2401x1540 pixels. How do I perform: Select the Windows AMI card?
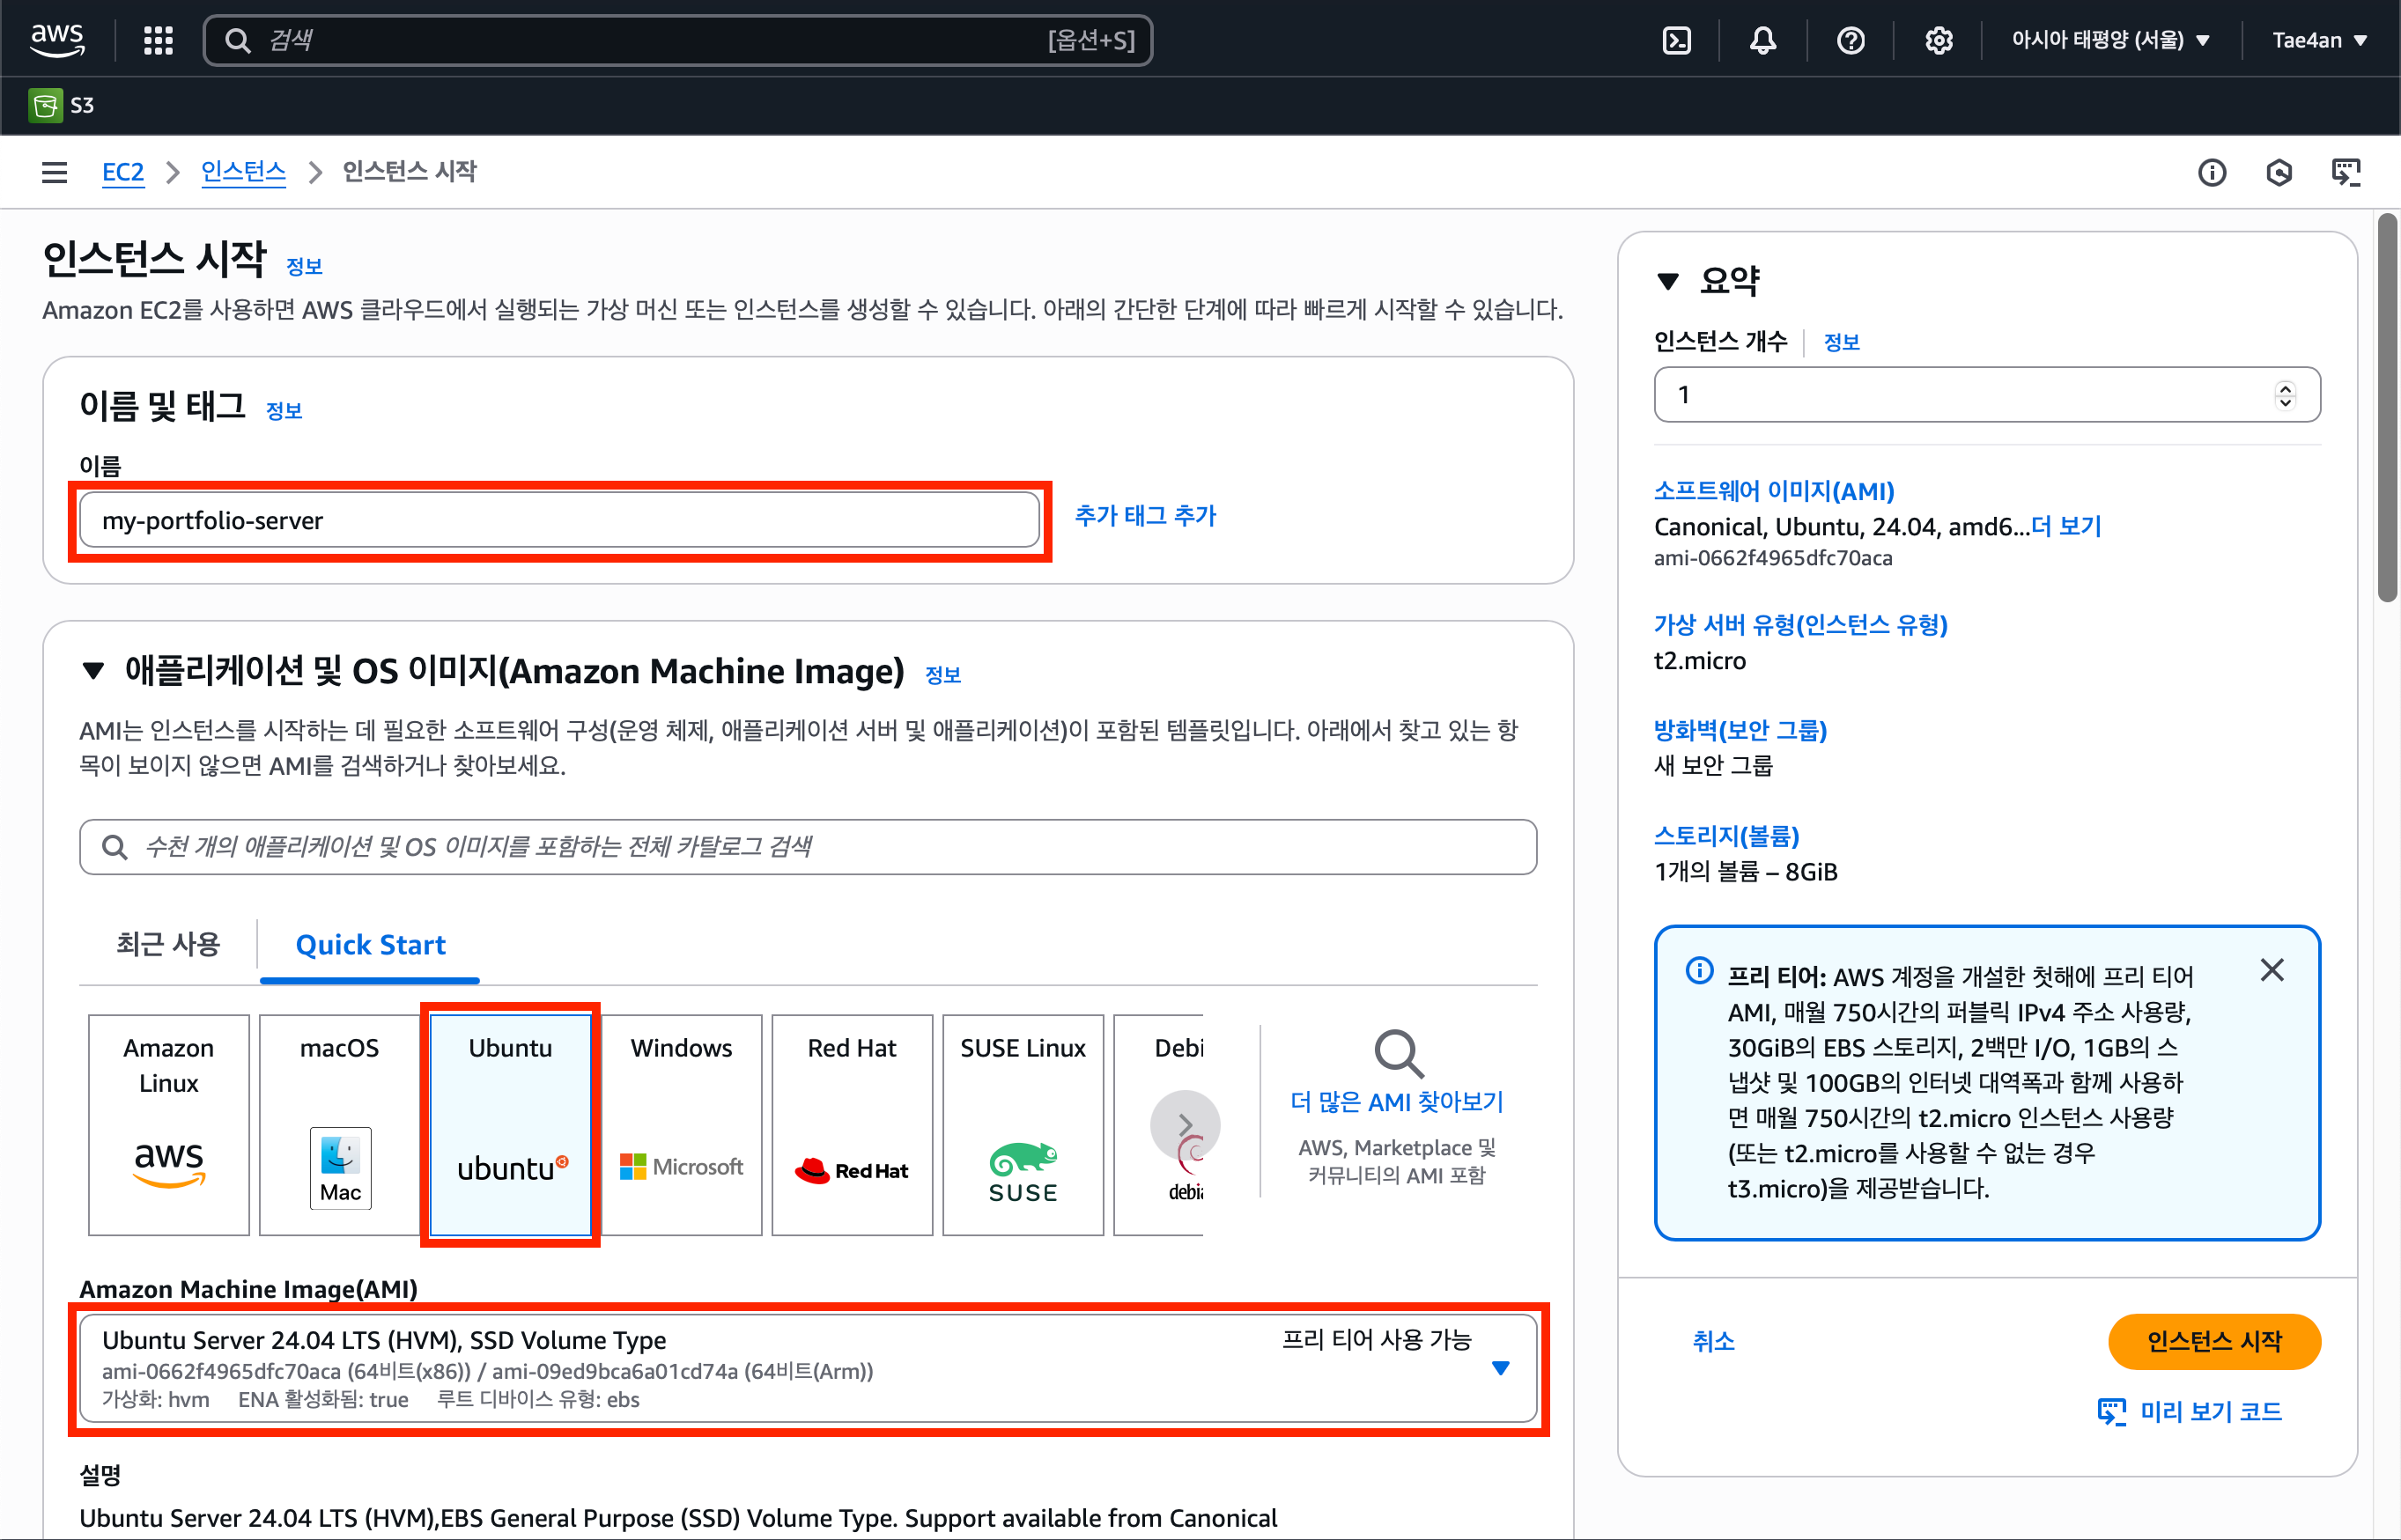(682, 1125)
